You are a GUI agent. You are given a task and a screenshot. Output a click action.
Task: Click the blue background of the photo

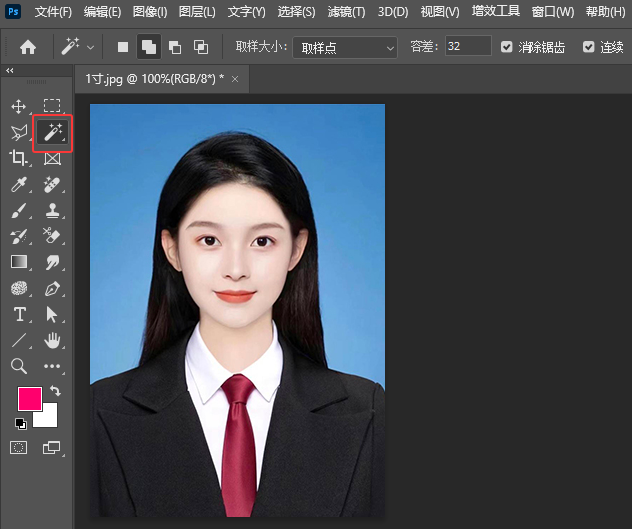pyautogui.click(x=121, y=169)
